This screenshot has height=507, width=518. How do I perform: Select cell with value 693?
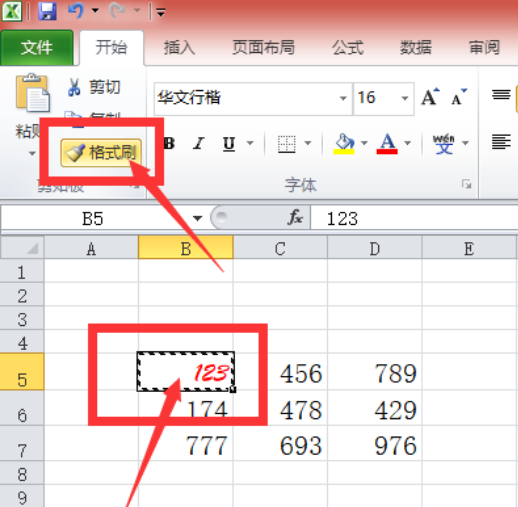[x=280, y=444]
